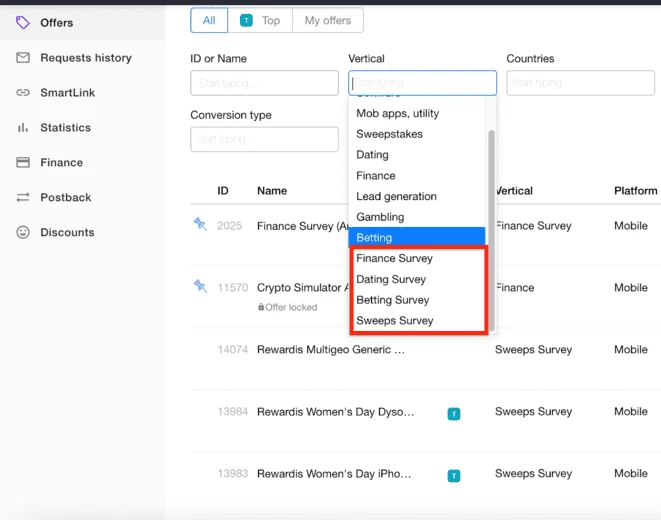Open the Countries filter field

(x=580, y=83)
